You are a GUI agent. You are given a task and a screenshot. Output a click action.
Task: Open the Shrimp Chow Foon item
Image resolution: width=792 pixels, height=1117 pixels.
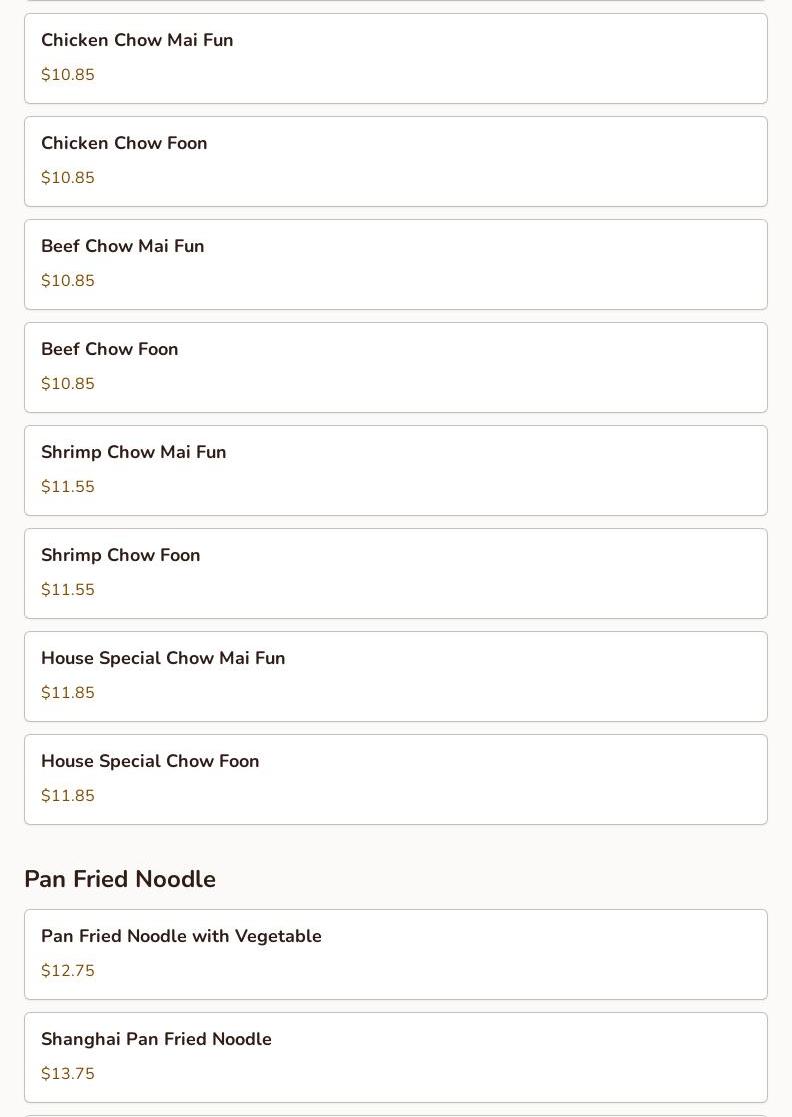click(120, 556)
